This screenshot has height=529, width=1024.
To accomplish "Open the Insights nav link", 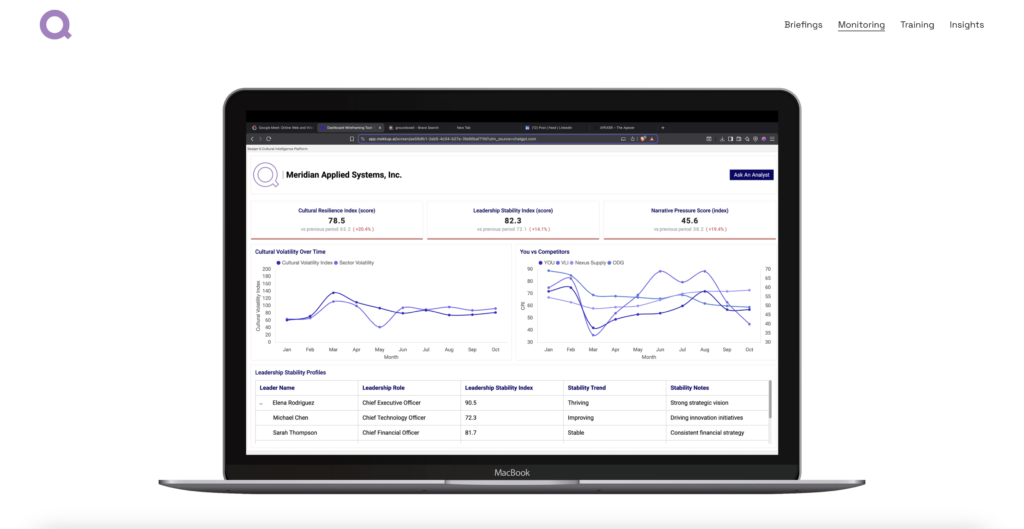I will click(966, 25).
